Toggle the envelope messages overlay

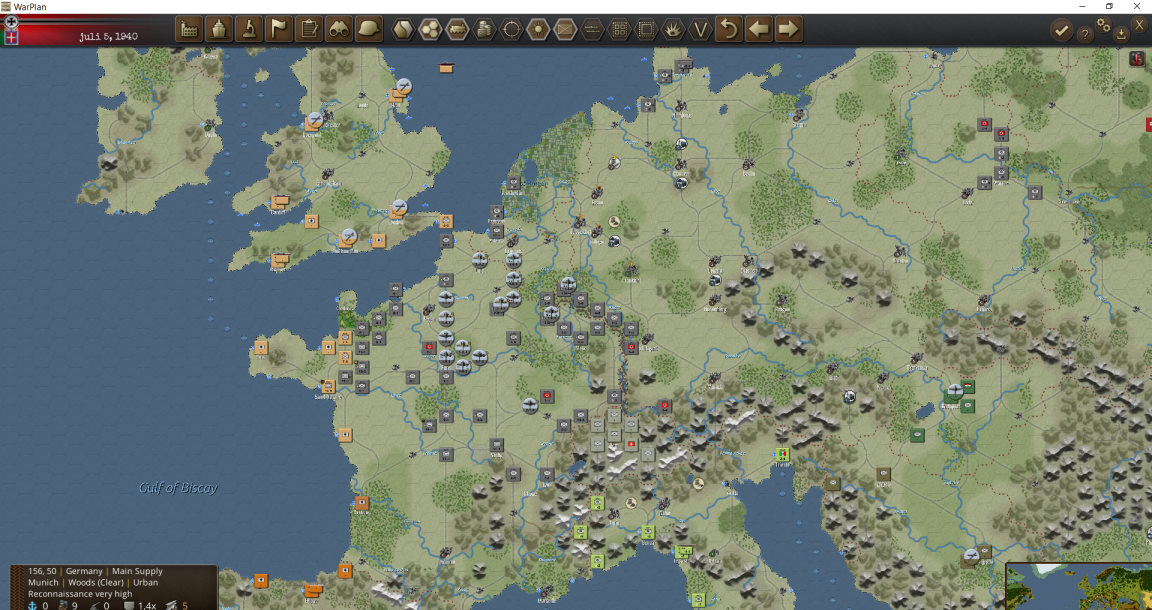[x=566, y=29]
